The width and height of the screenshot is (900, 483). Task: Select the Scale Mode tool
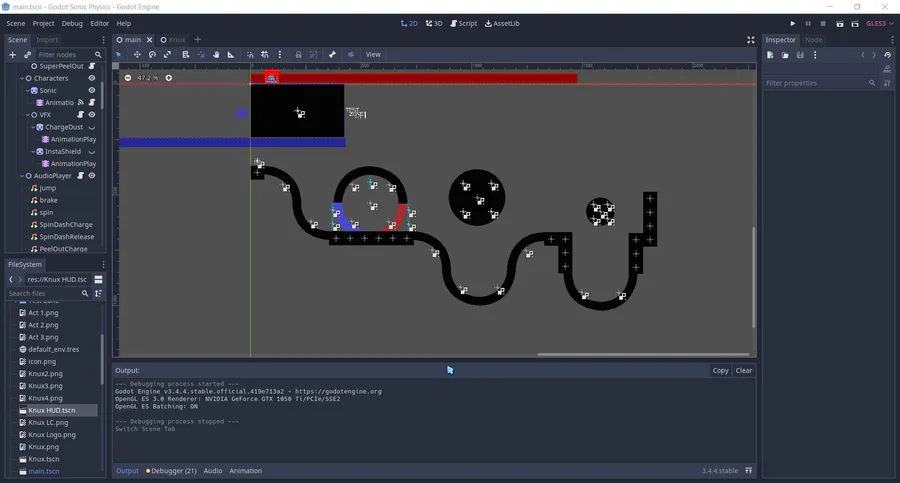[167, 55]
